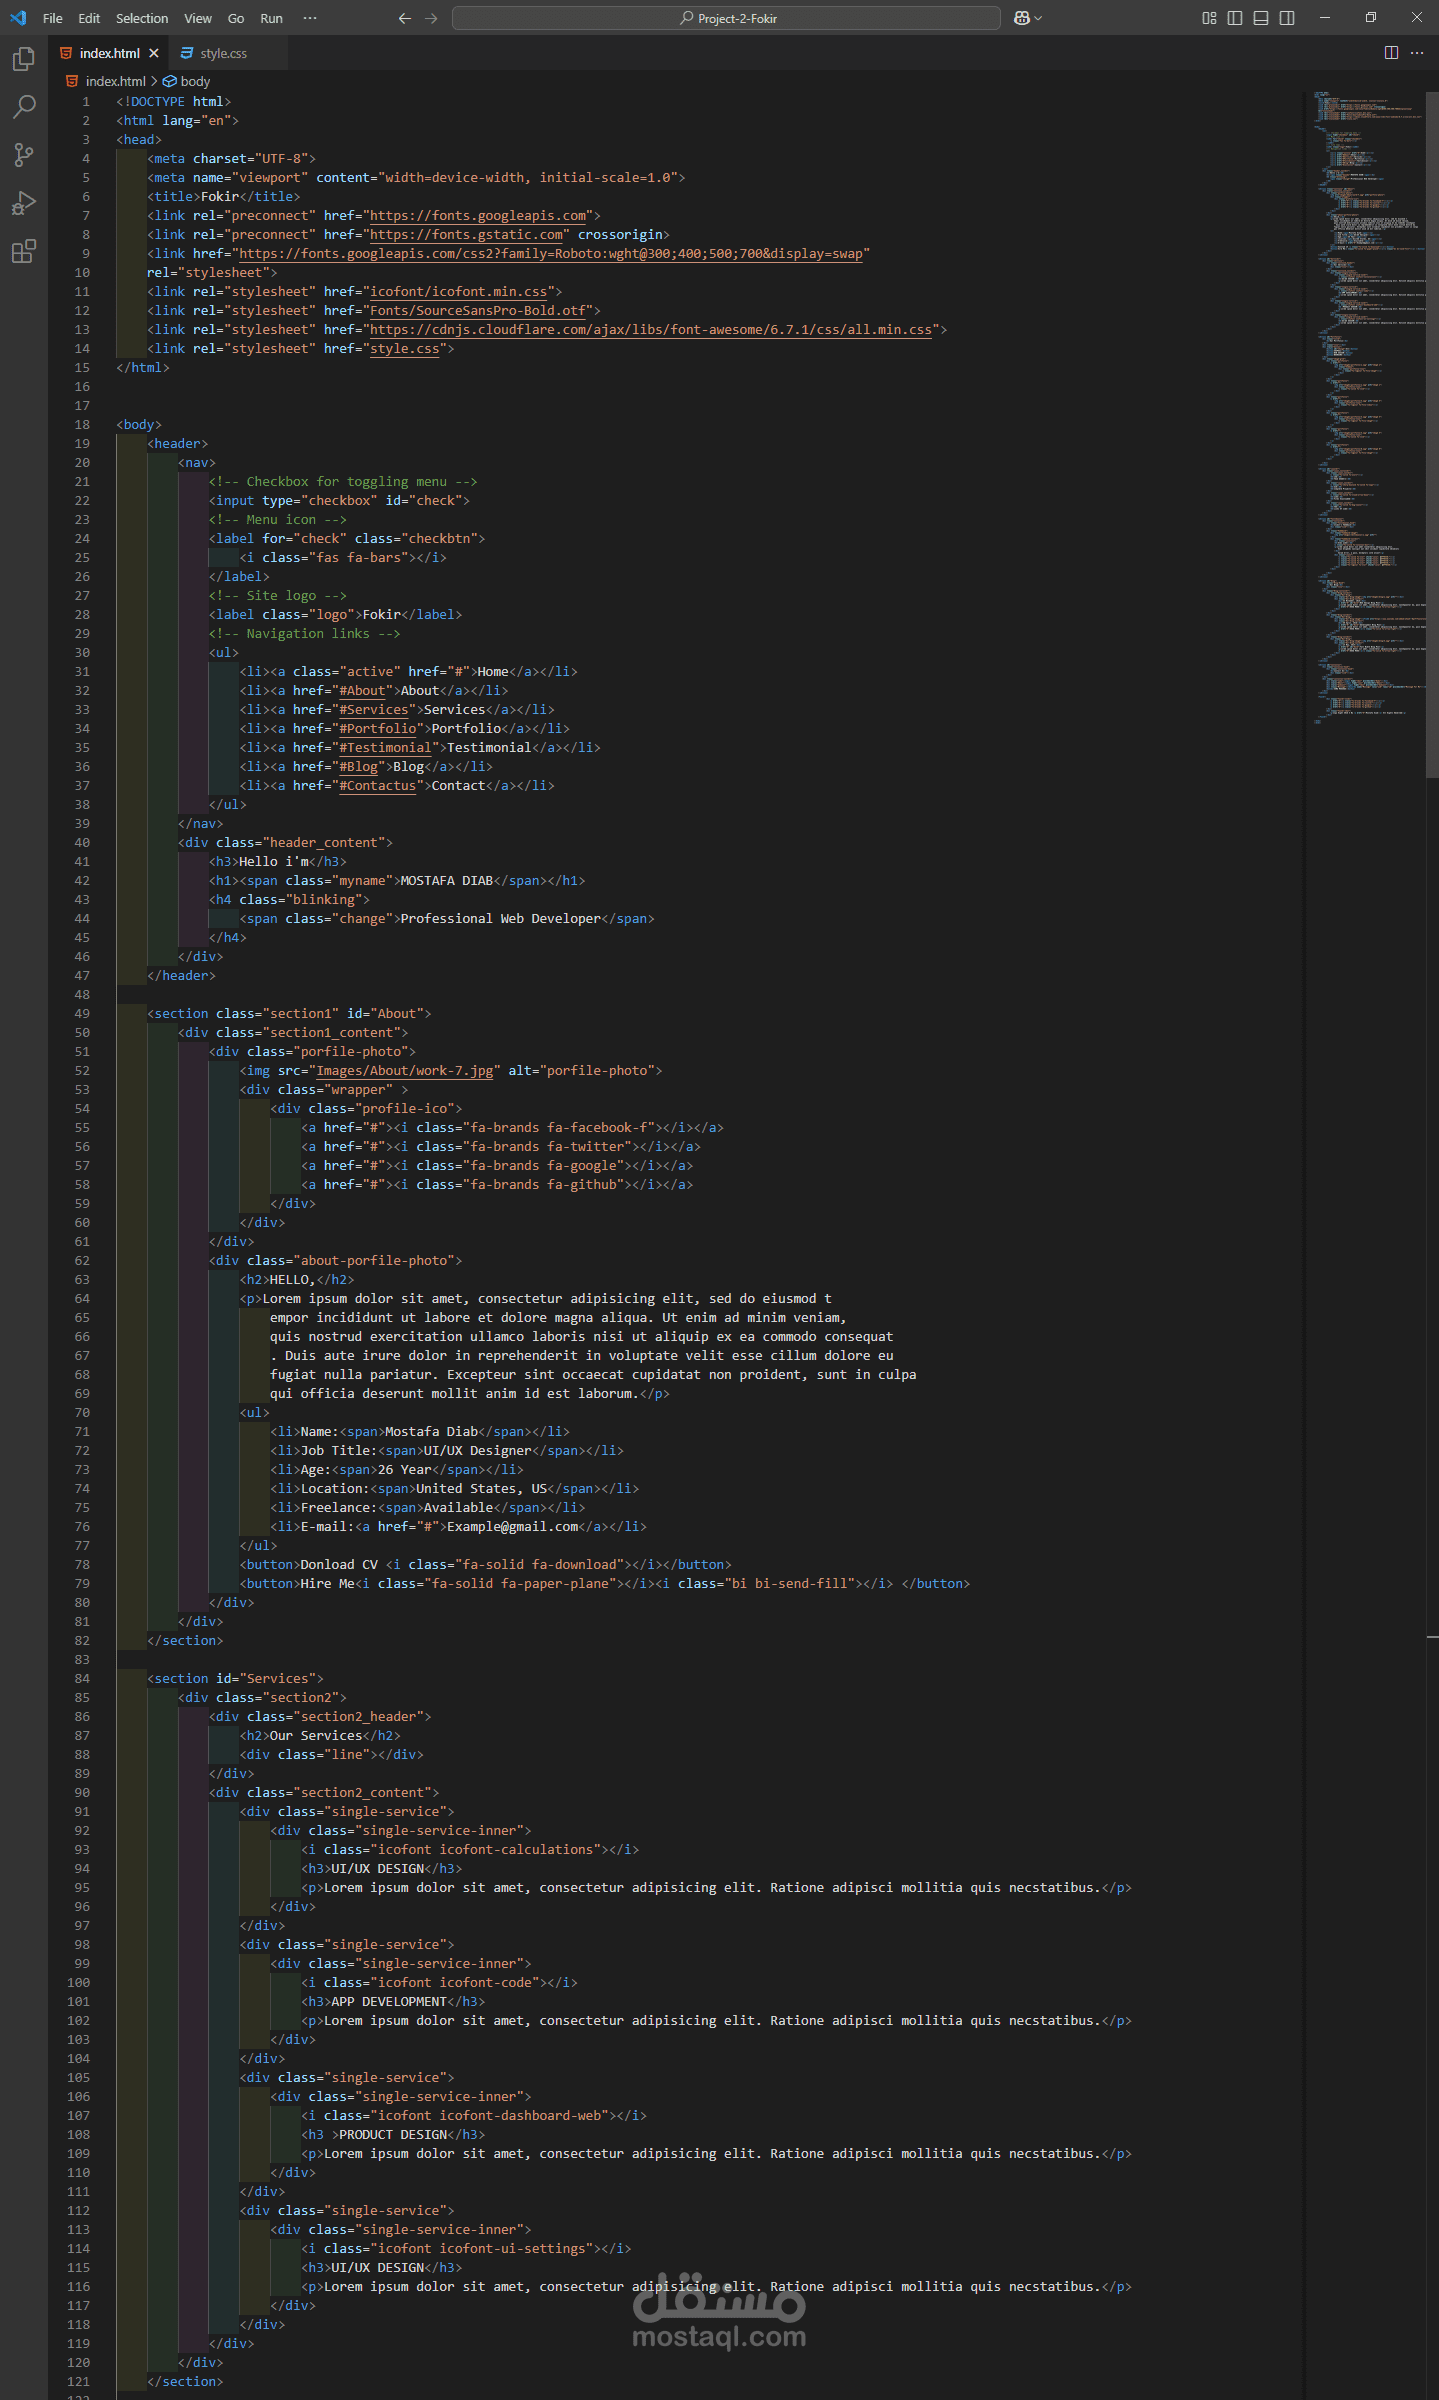Screen dimensions: 1439x2400
Task: Switch to the style.css tab
Action: click(x=222, y=53)
